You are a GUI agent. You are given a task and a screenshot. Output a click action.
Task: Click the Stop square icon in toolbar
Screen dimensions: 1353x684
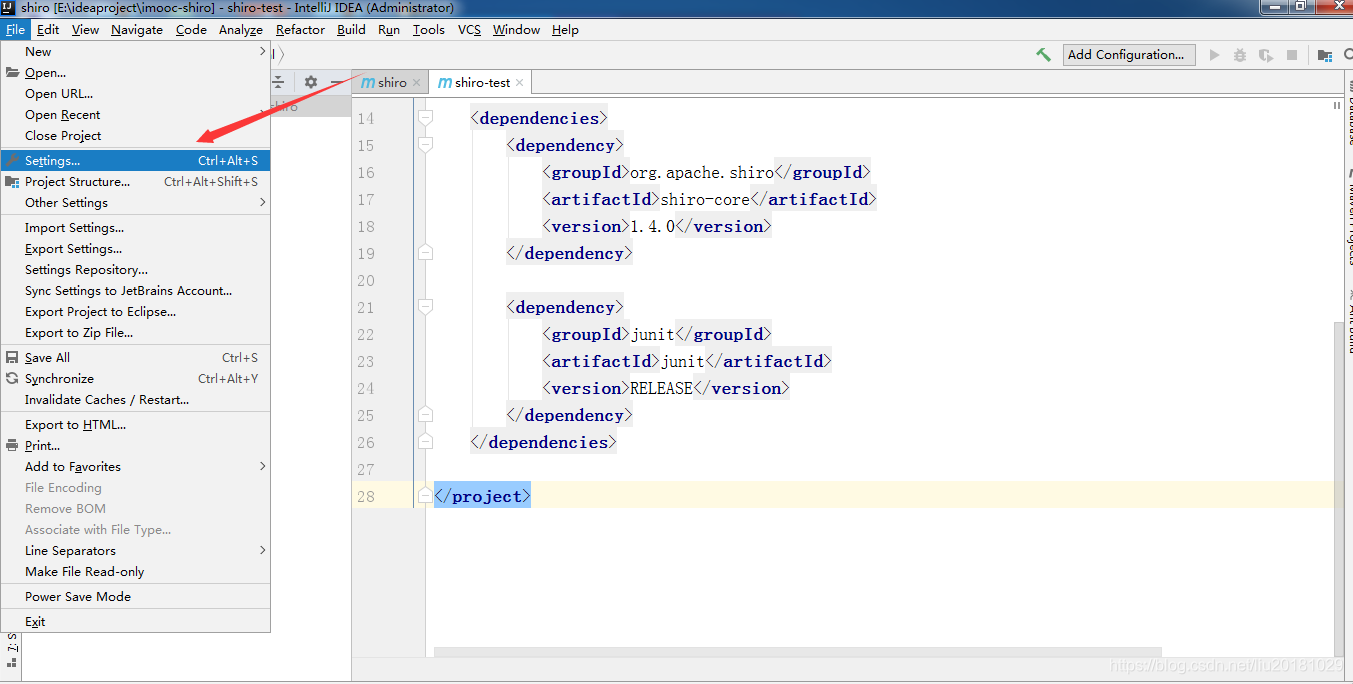(x=1292, y=55)
